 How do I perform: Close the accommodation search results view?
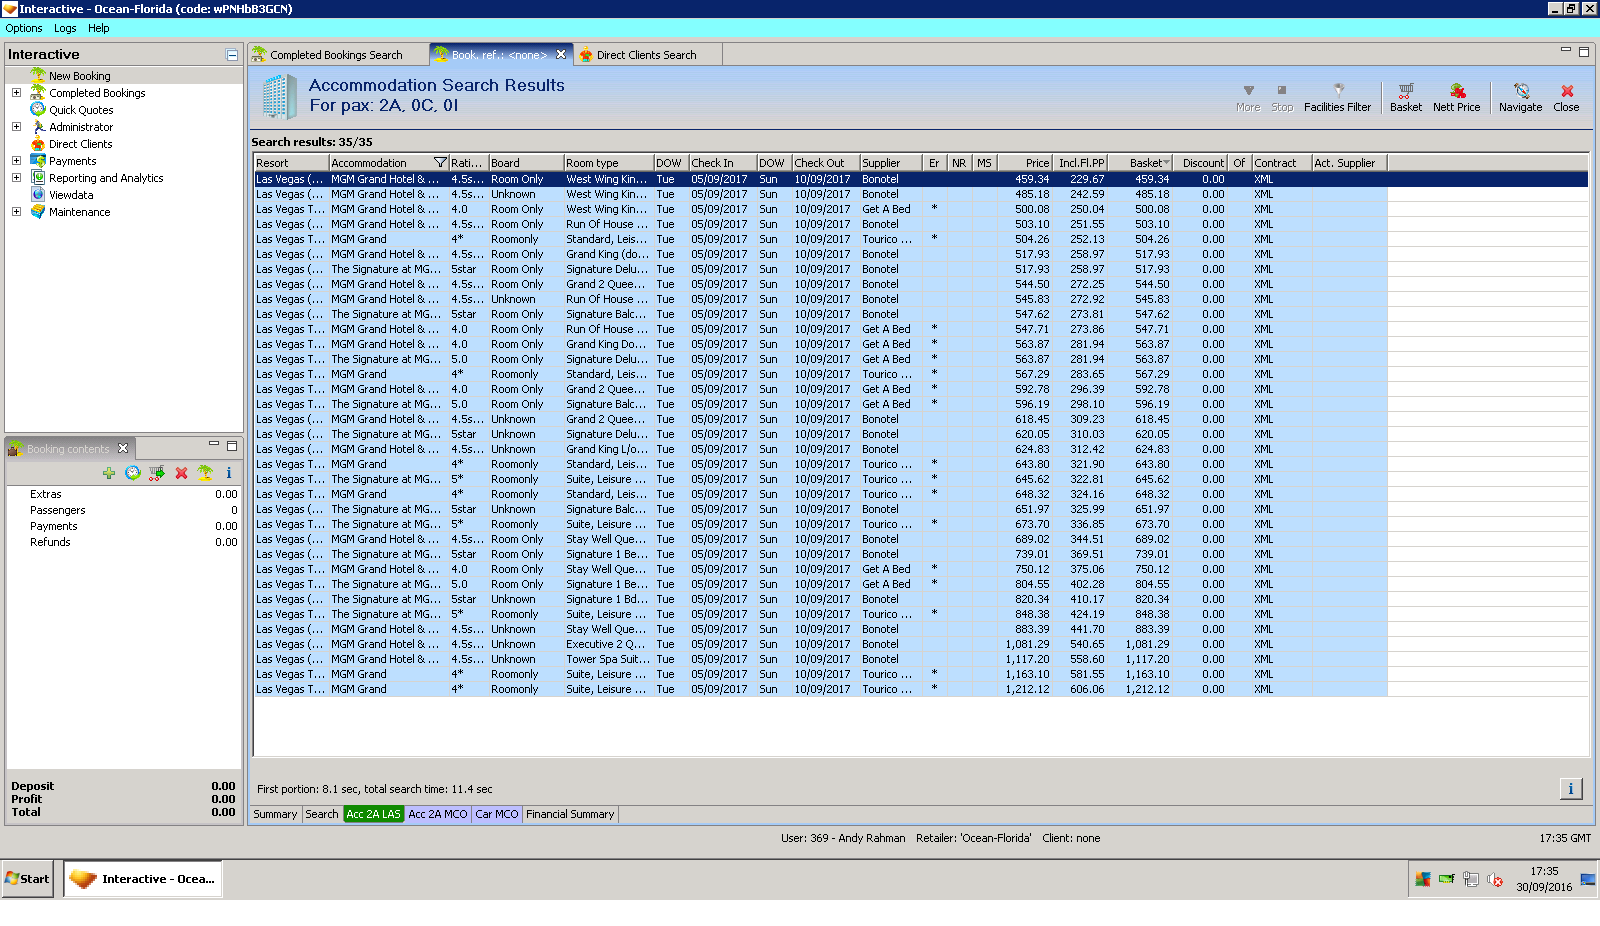tap(1566, 97)
